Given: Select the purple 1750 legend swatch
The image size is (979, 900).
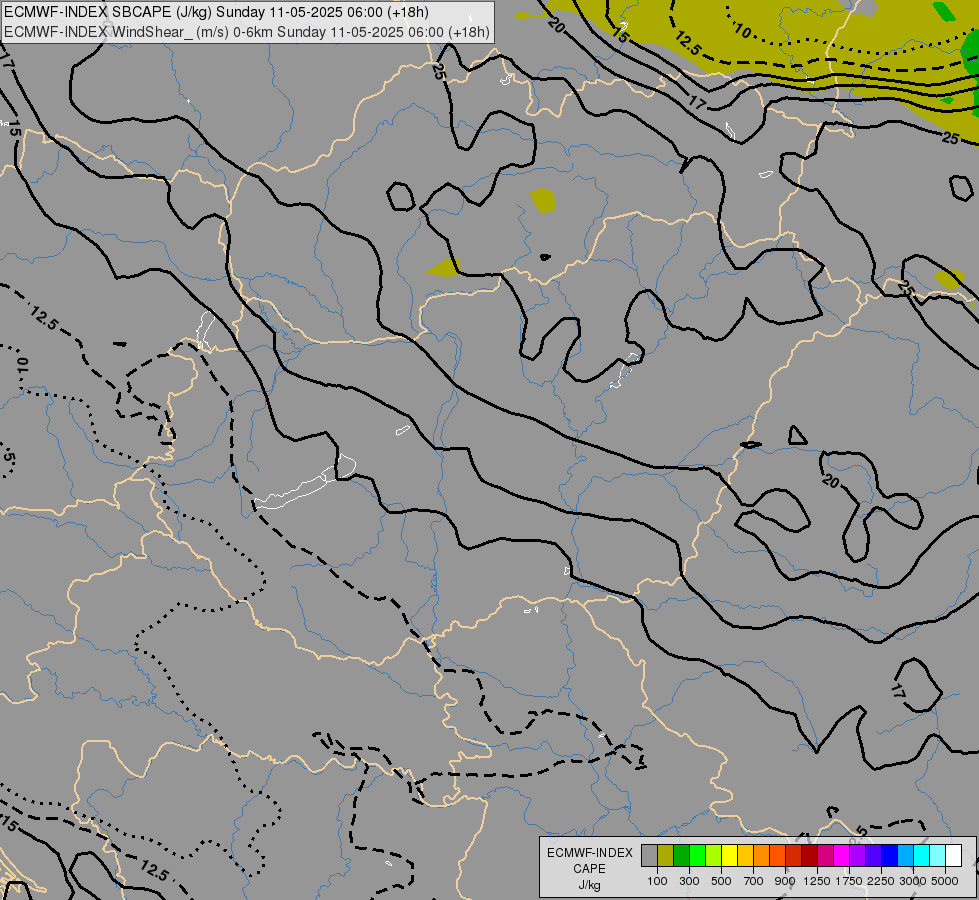Looking at the screenshot, I should (857, 855).
